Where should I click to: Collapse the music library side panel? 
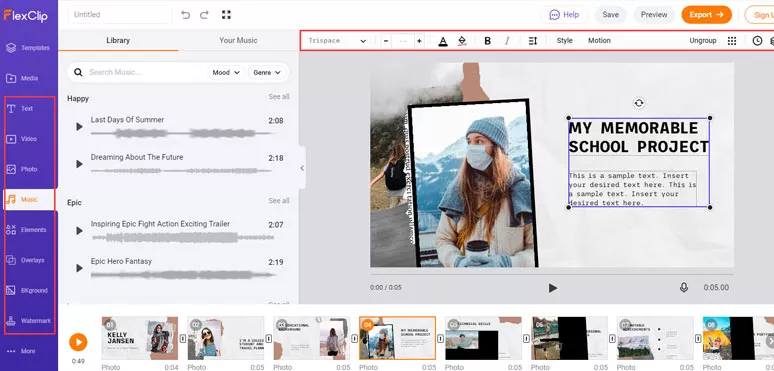(302, 168)
